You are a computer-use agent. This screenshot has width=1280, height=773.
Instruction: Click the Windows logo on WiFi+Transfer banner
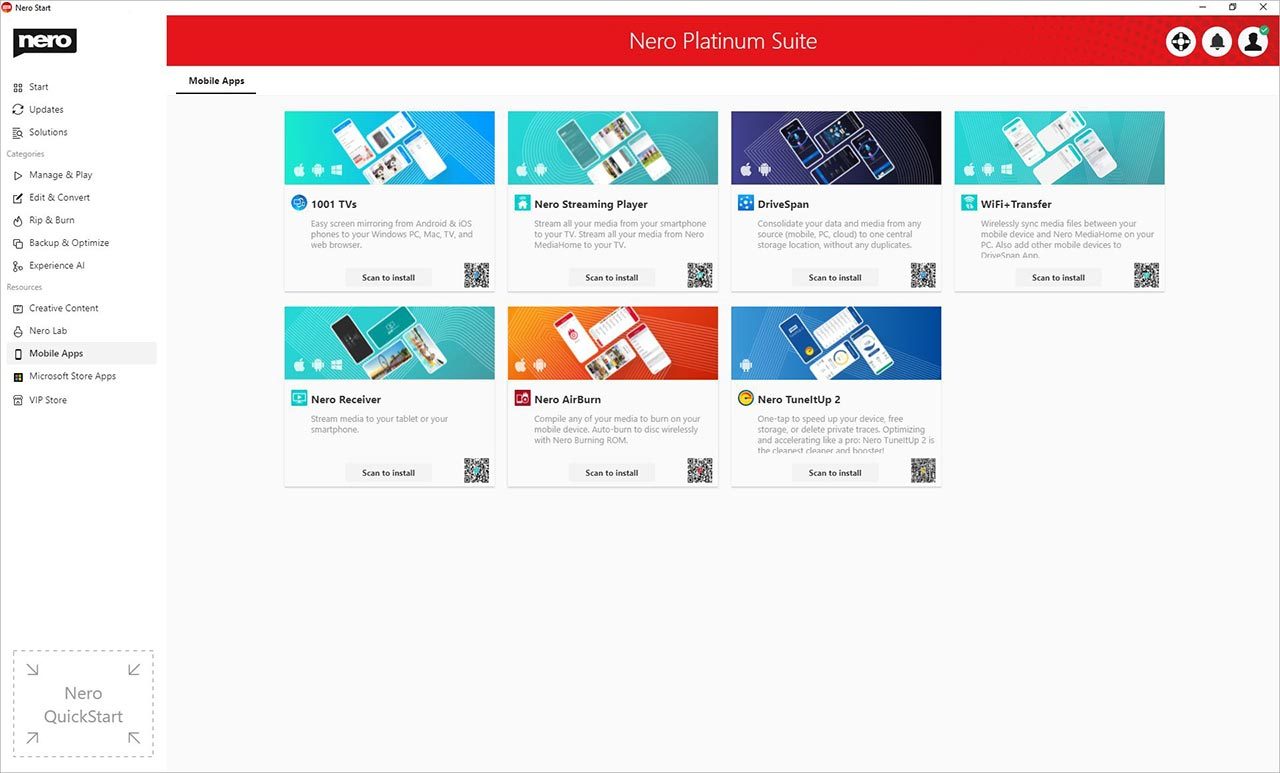click(1006, 170)
